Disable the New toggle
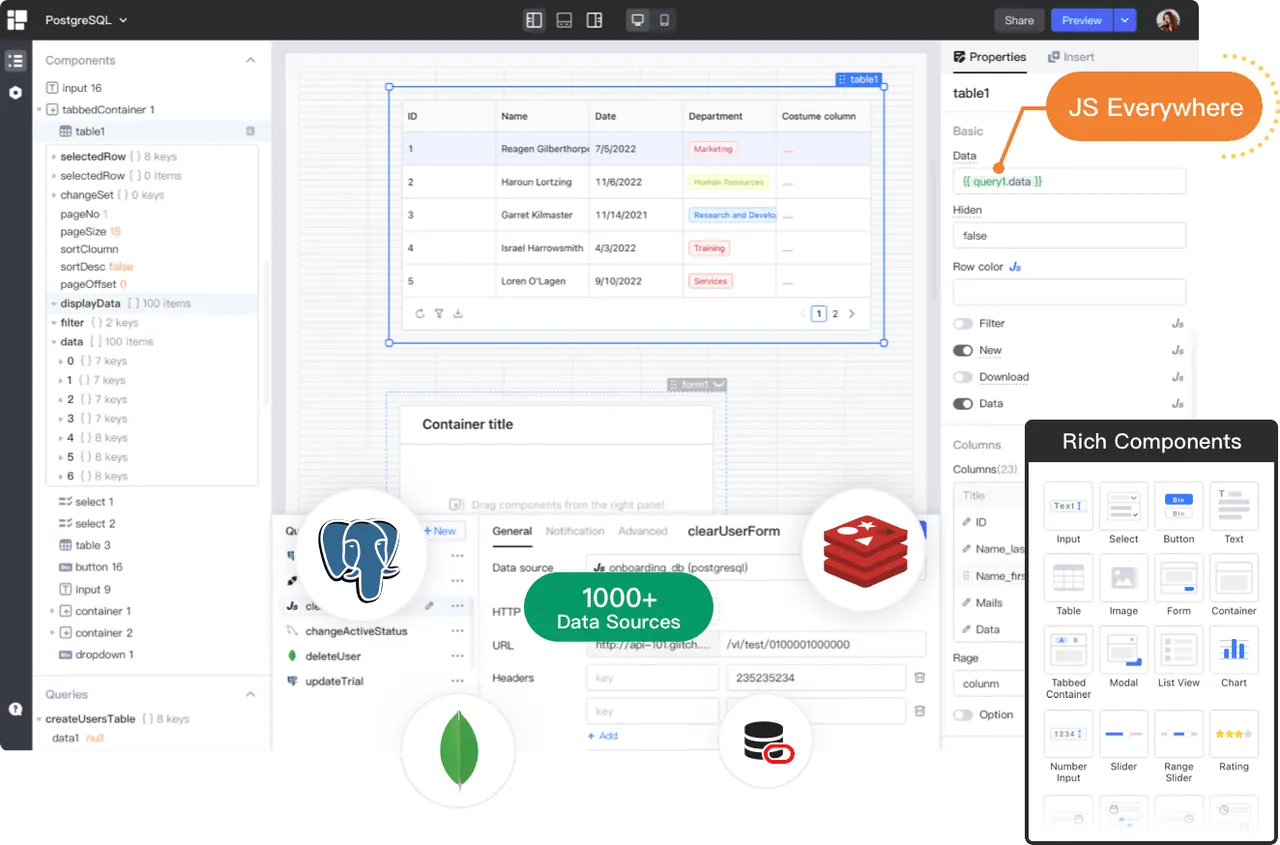Viewport: 1280px width, 845px height. coord(963,351)
